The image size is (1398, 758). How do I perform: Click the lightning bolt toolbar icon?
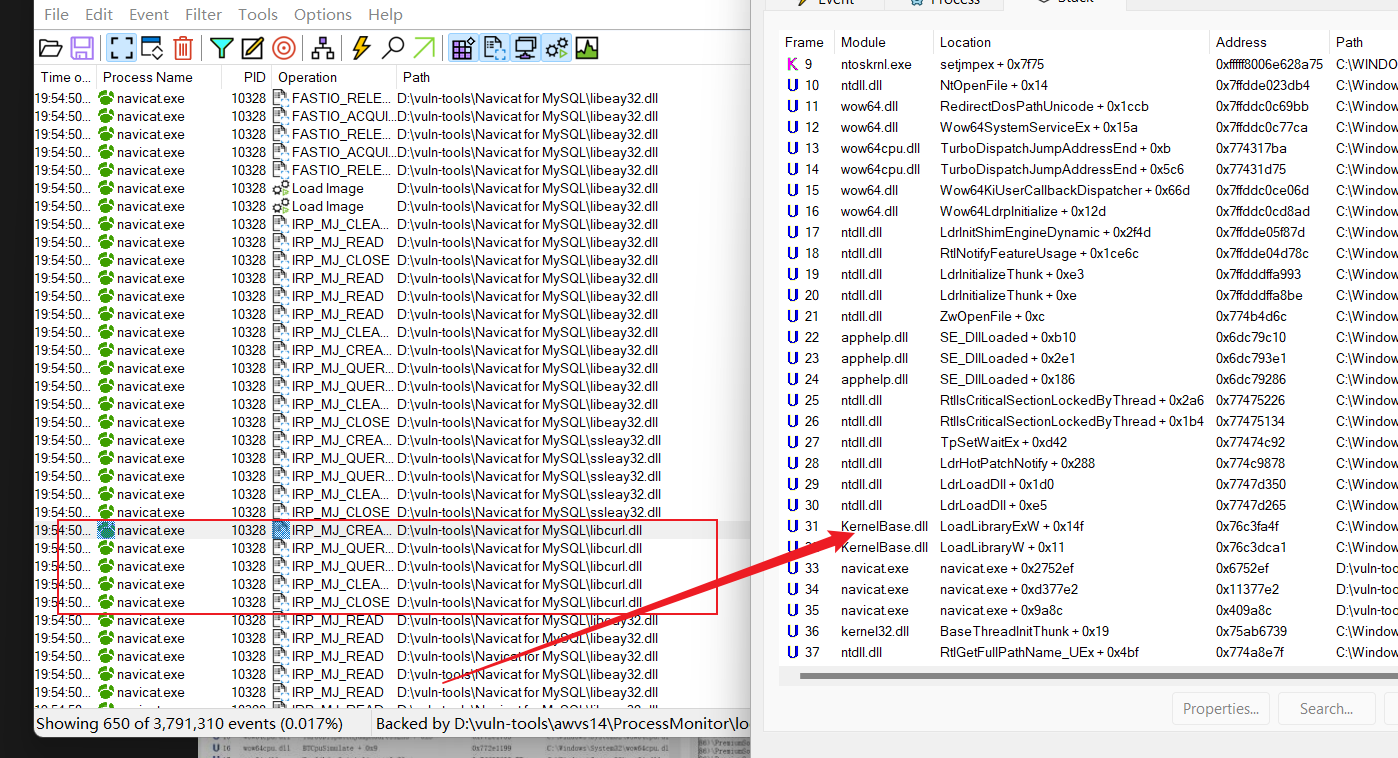(361, 47)
